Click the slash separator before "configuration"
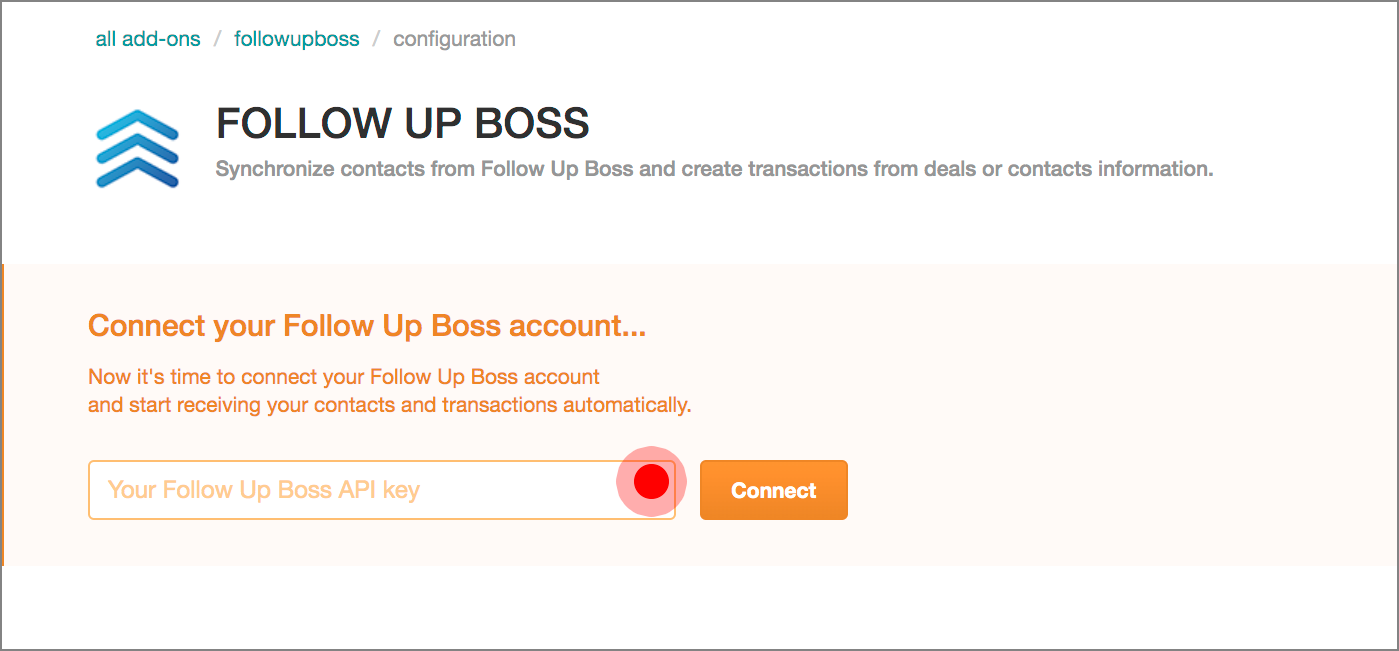The width and height of the screenshot is (1399, 651). pos(376,40)
